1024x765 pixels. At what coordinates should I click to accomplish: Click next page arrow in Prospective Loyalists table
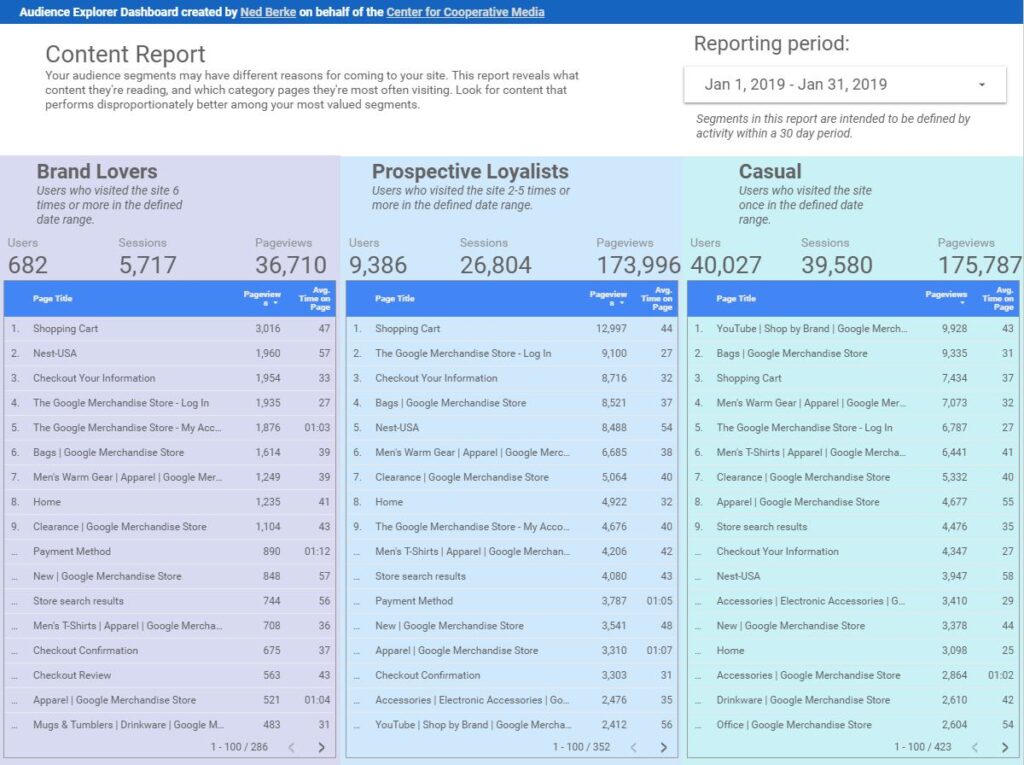(663, 747)
